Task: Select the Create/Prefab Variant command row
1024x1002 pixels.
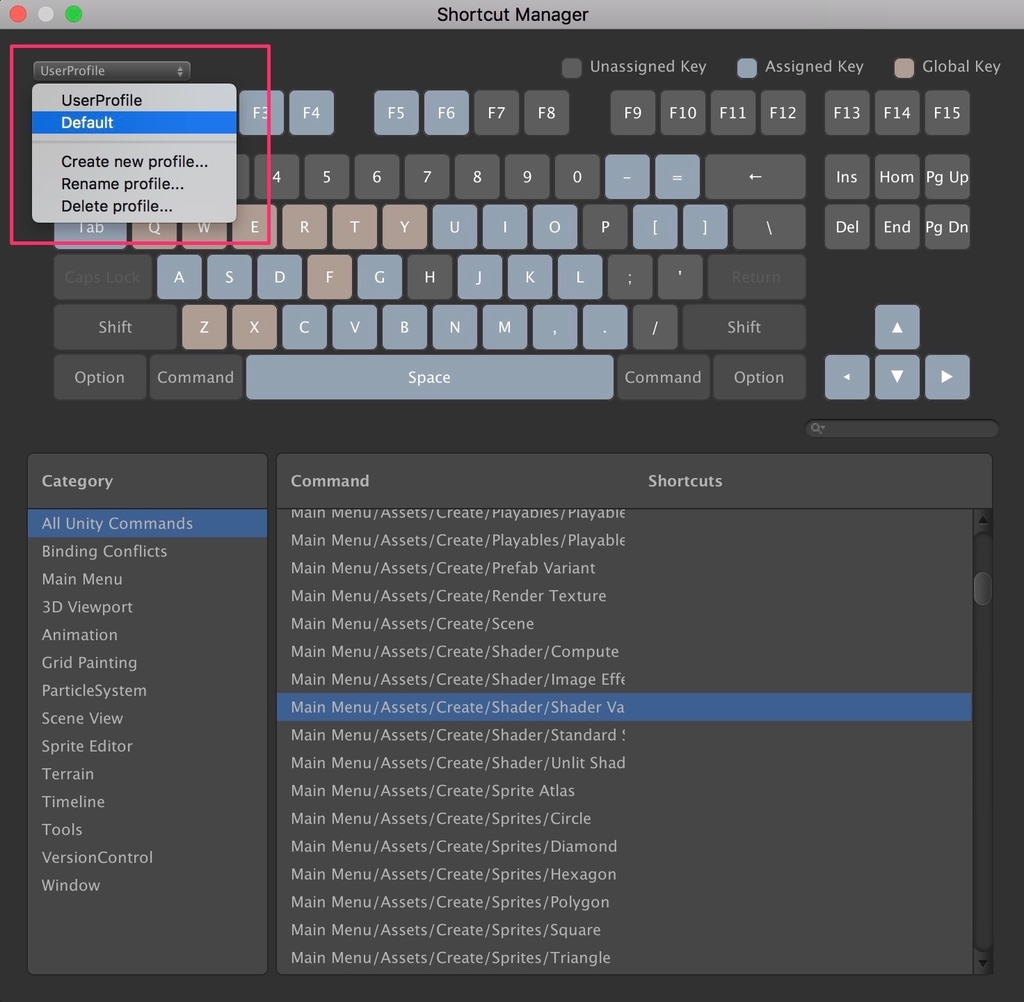Action: [x=624, y=568]
